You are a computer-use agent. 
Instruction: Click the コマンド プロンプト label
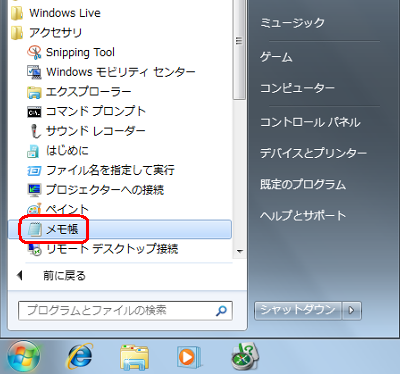96,111
